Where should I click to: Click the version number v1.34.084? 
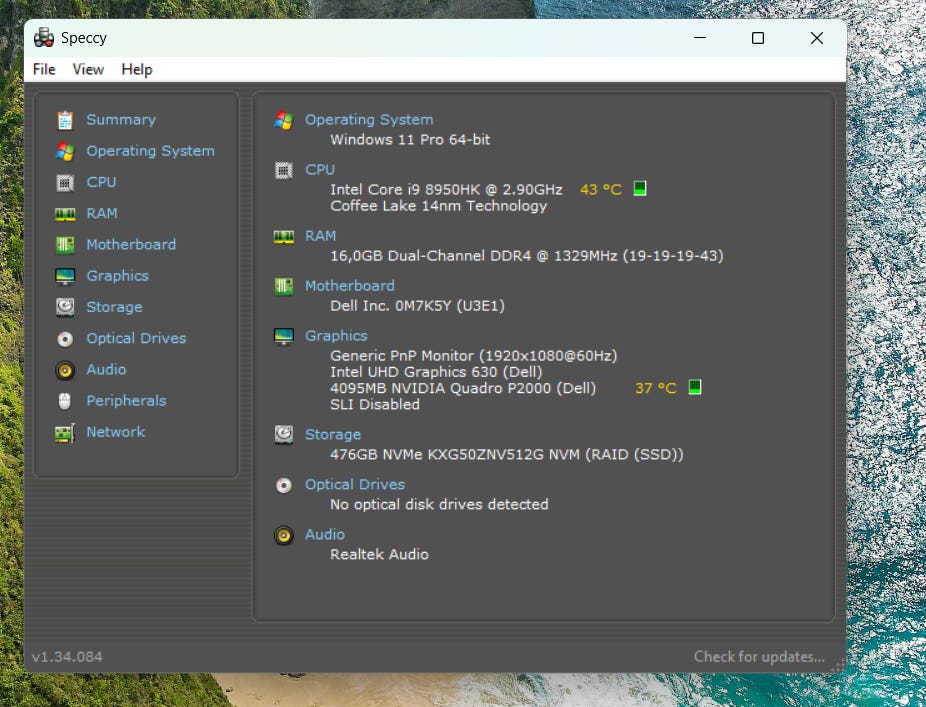tap(67, 657)
